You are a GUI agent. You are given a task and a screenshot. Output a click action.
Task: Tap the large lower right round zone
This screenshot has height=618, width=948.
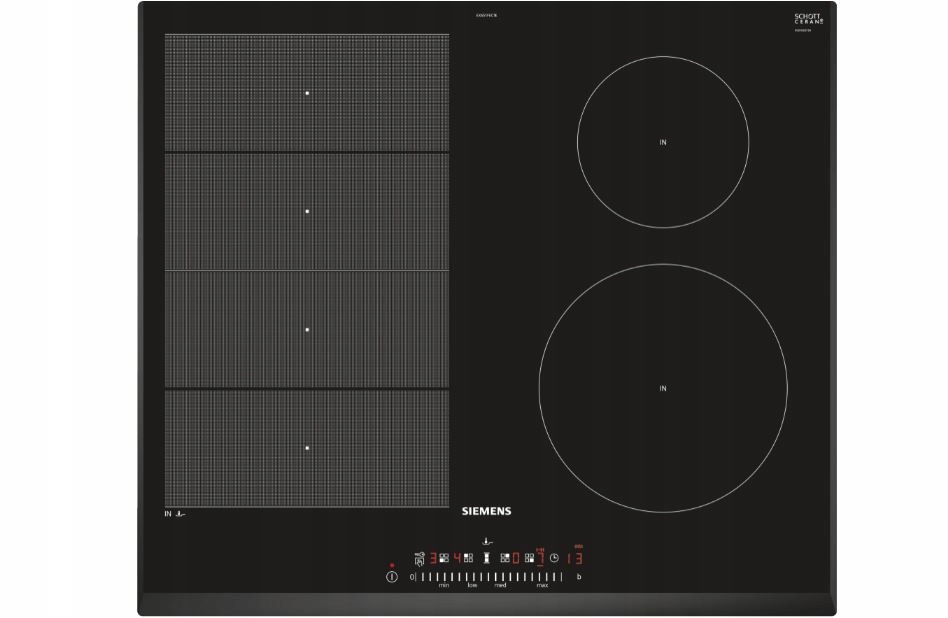tap(663, 388)
